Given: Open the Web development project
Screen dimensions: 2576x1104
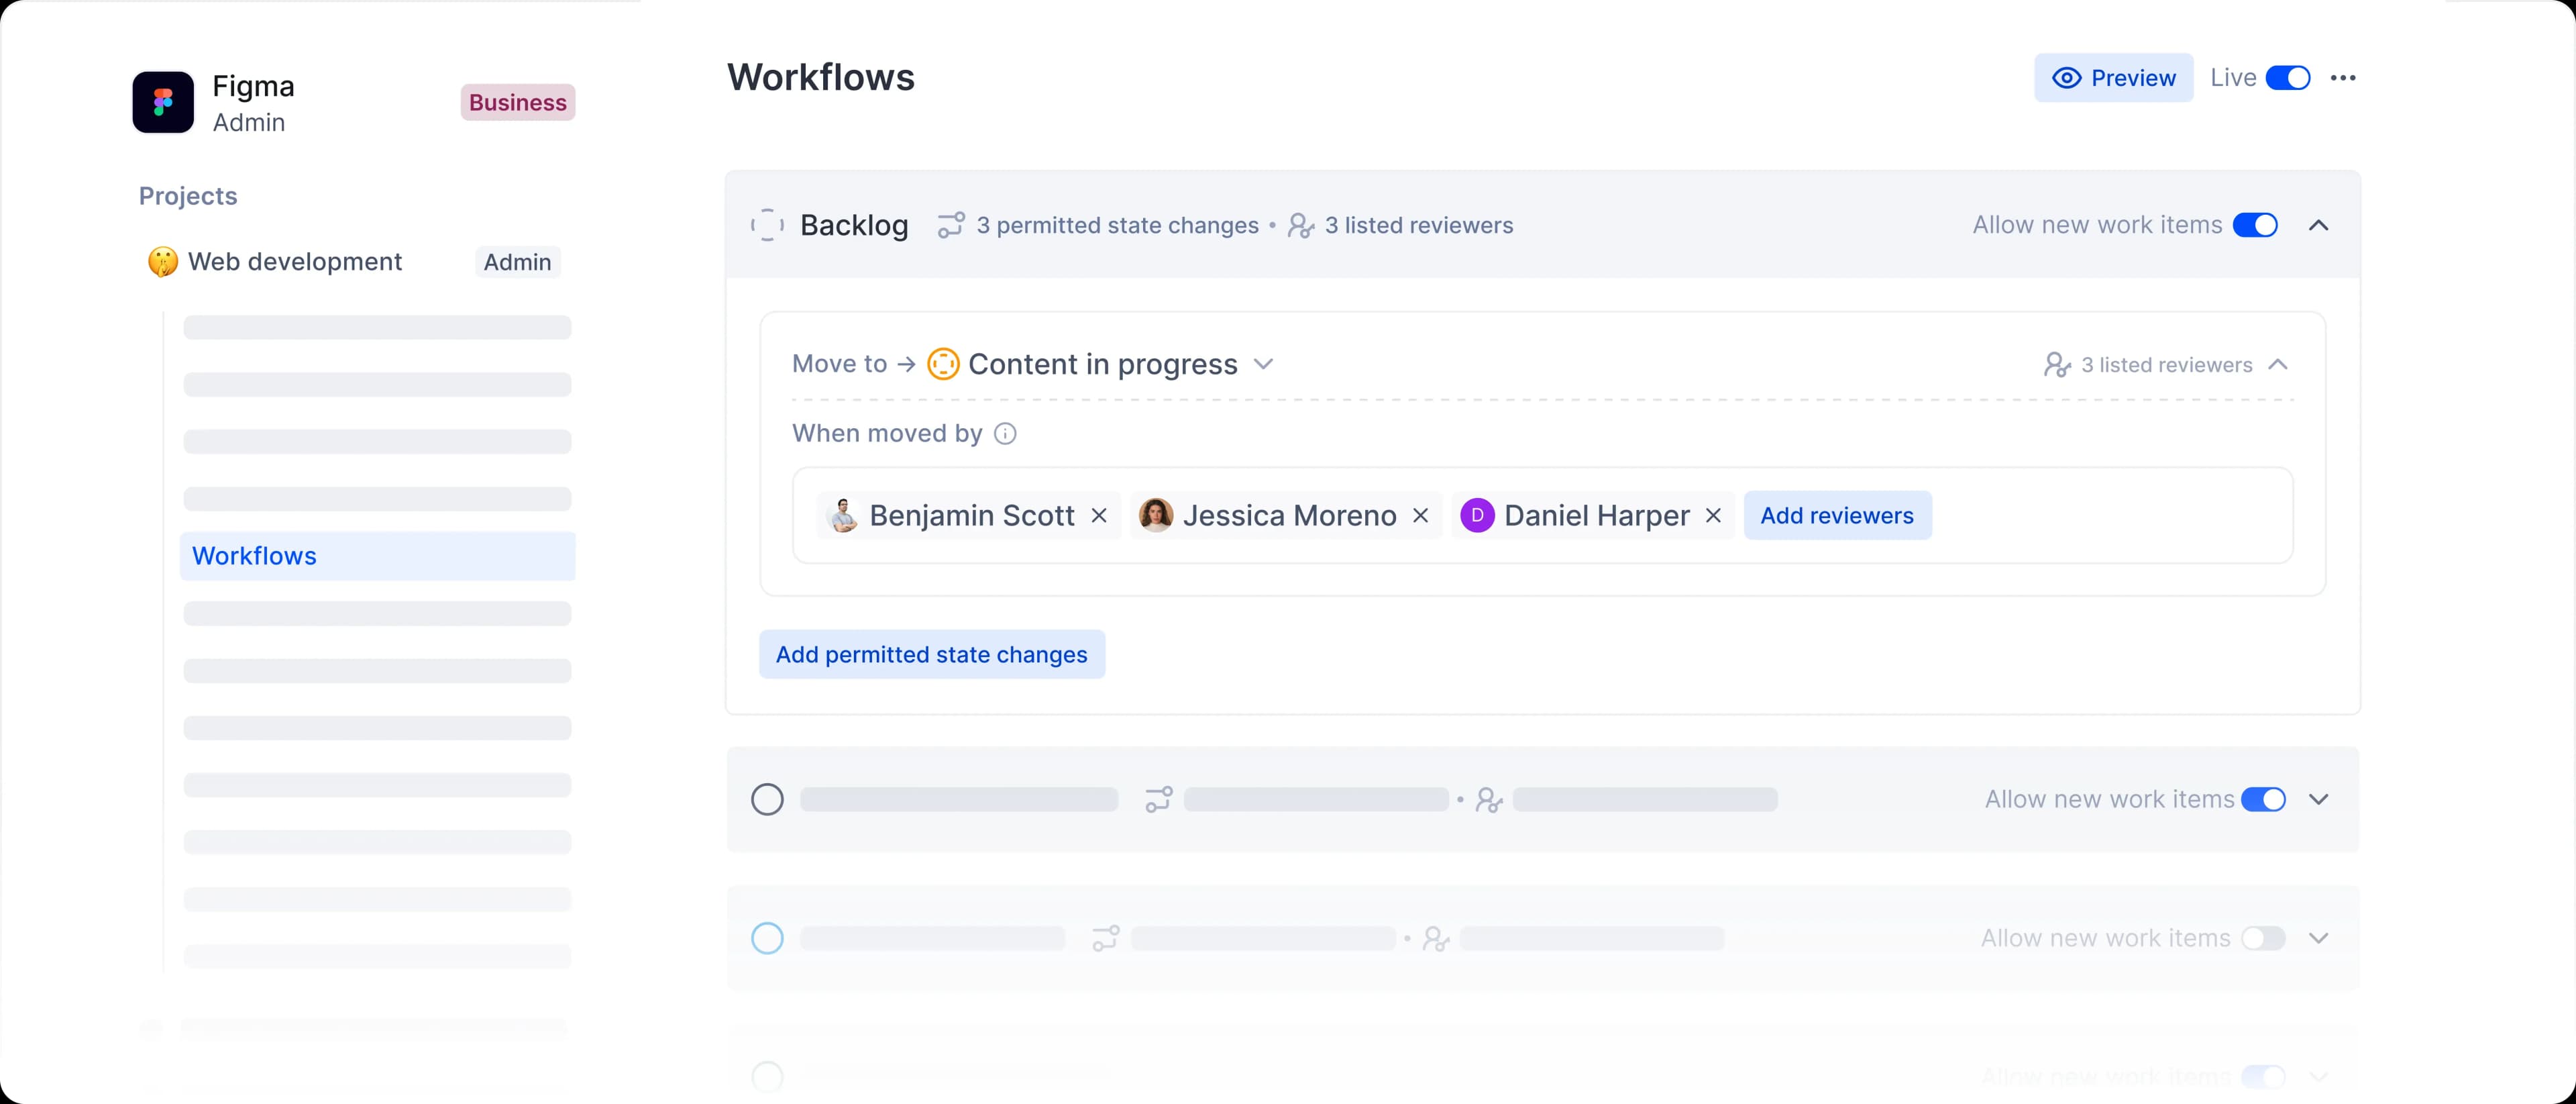Looking at the screenshot, I should pos(295,262).
